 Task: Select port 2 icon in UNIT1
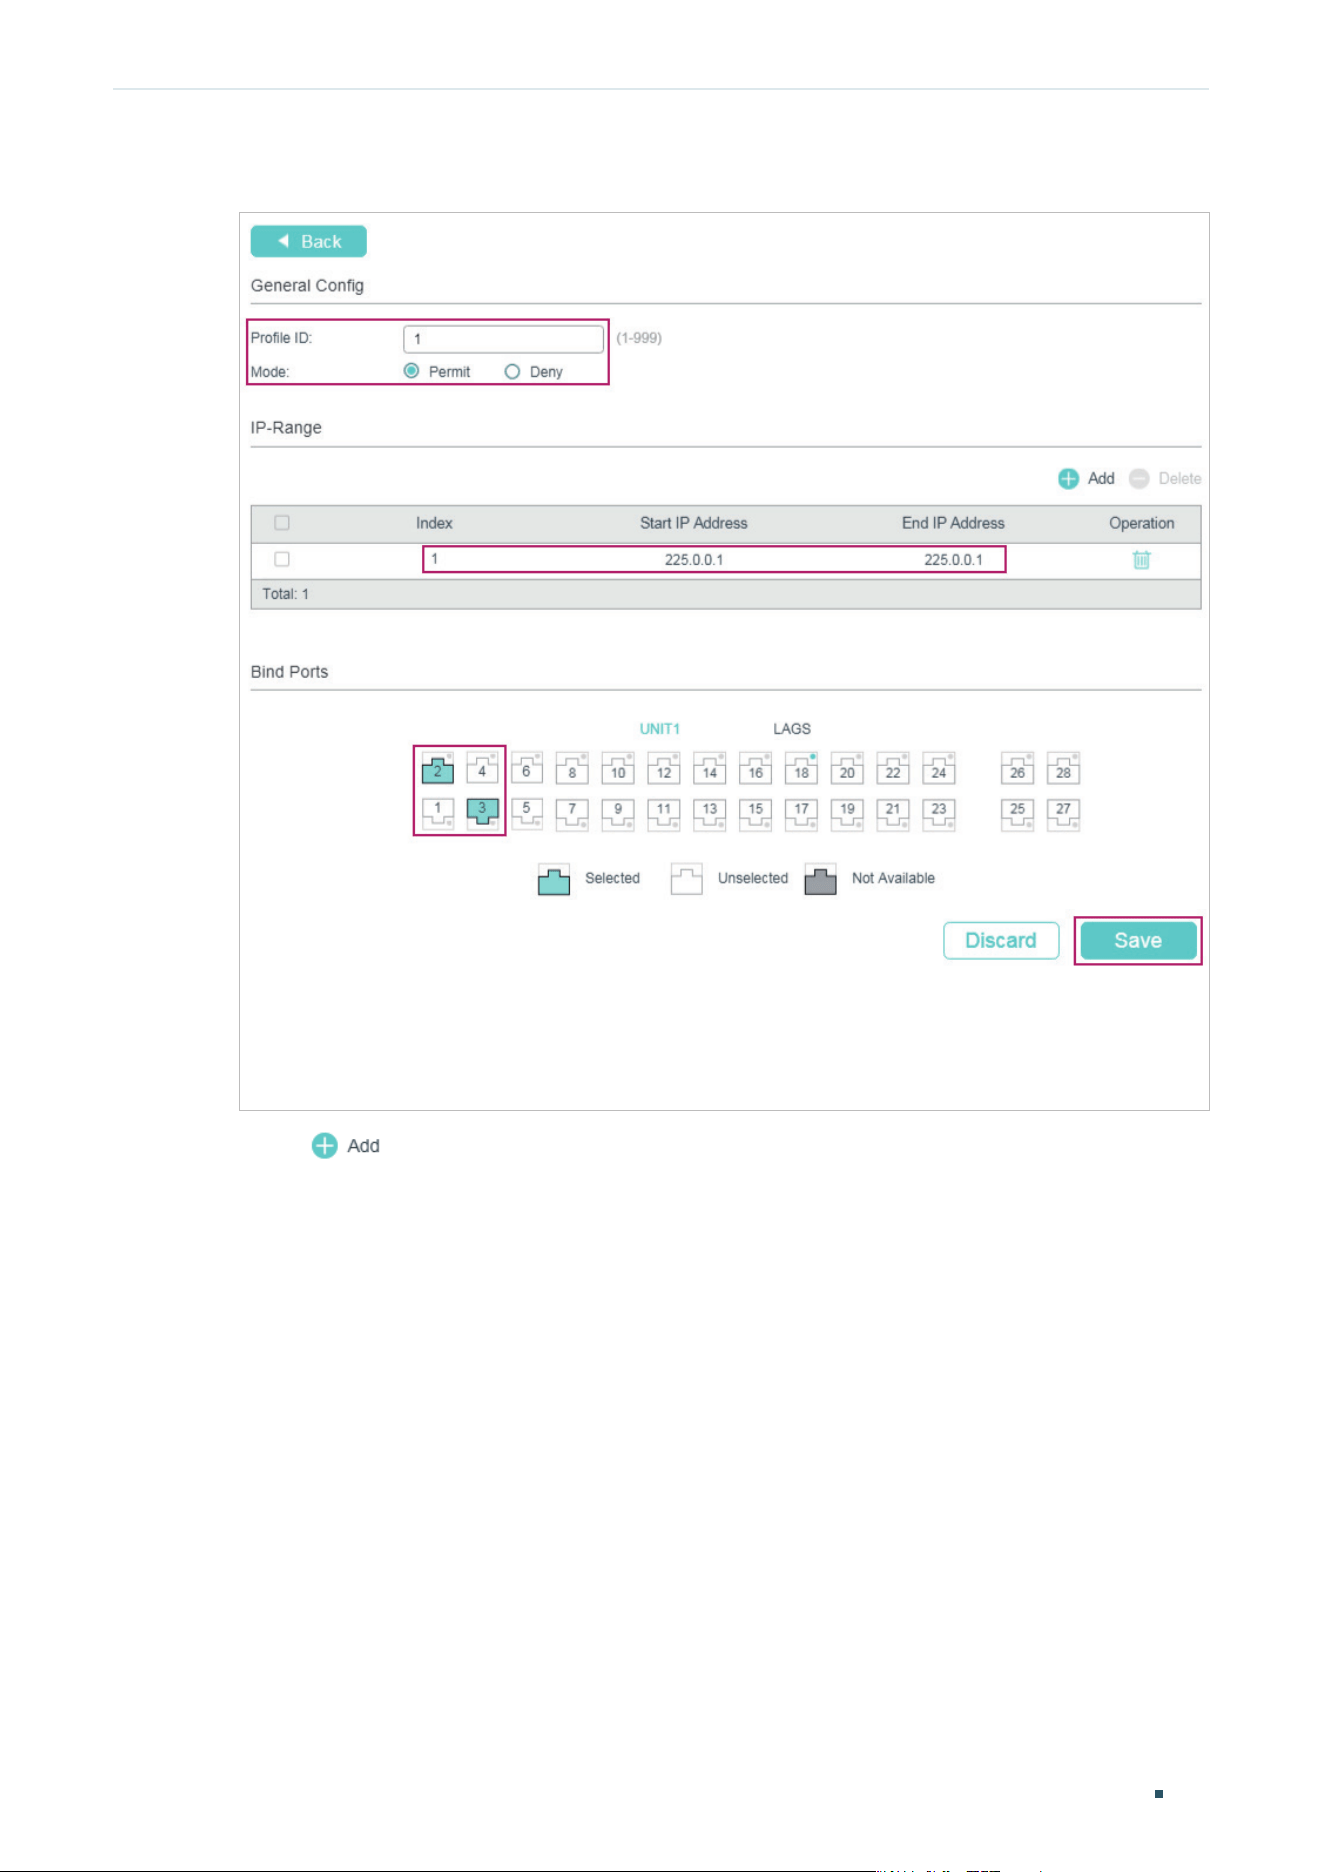pyautogui.click(x=437, y=768)
